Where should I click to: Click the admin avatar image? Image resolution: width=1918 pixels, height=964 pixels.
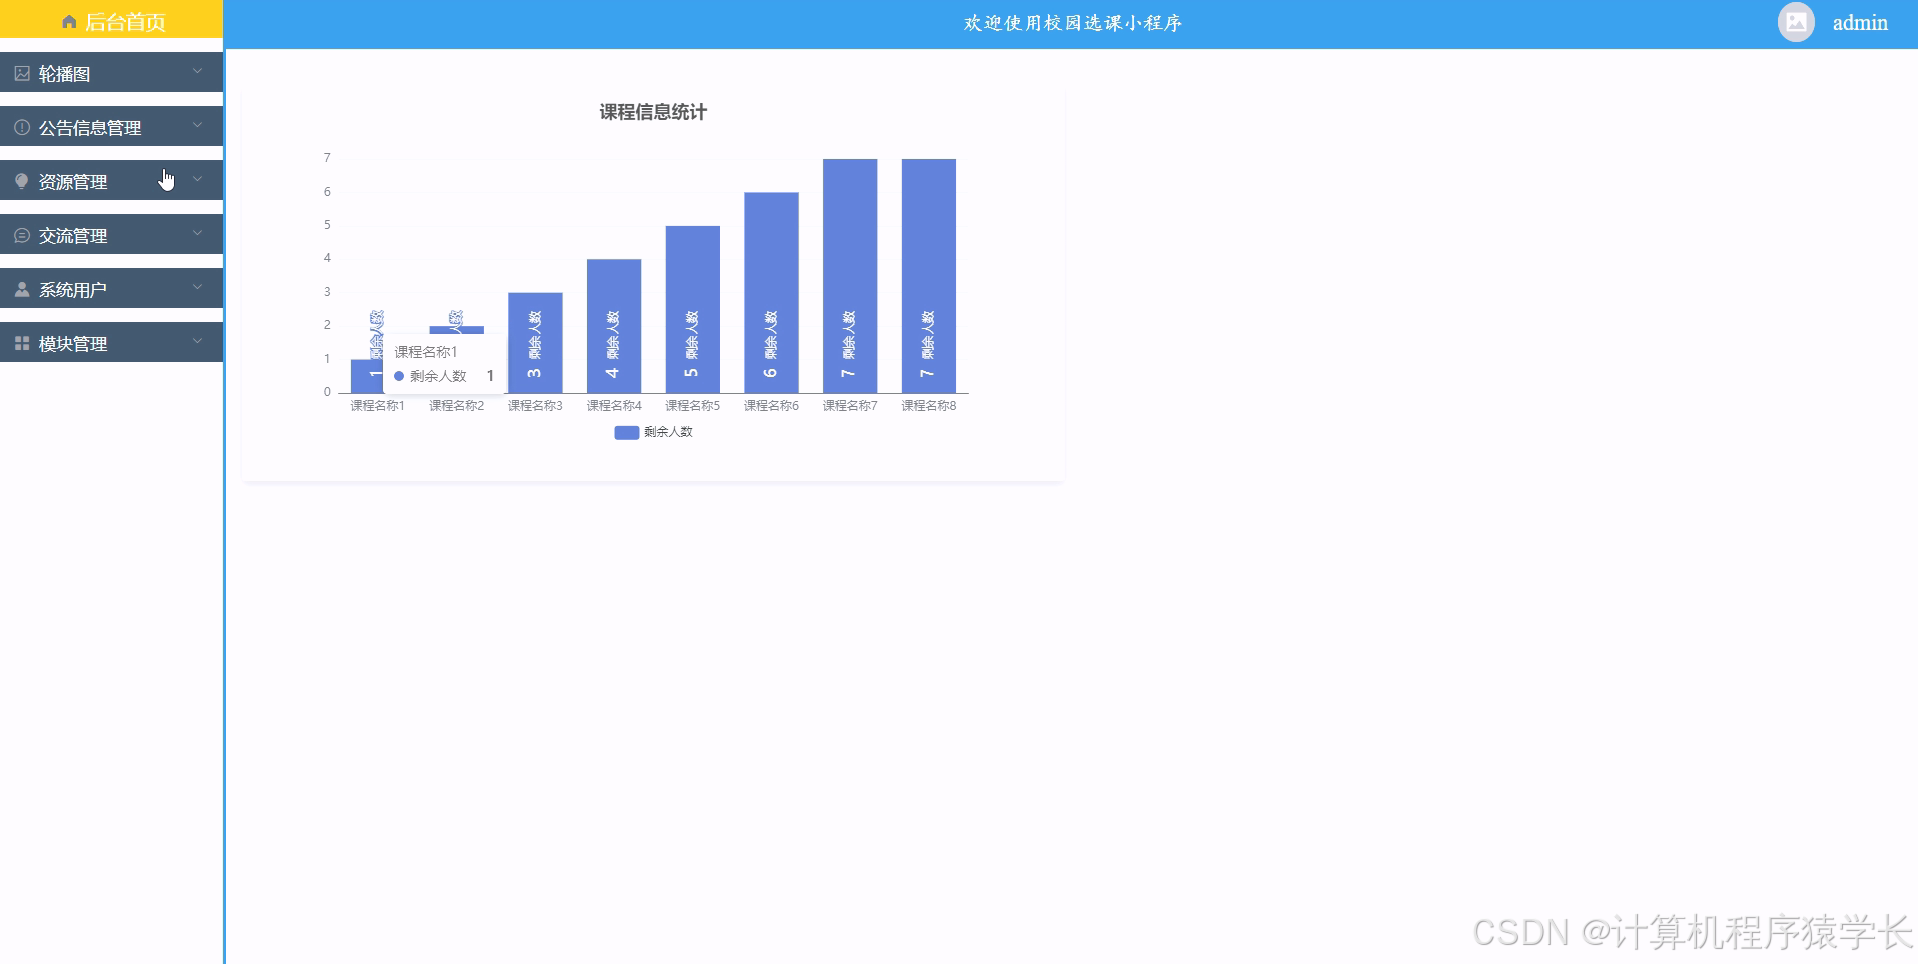(x=1796, y=22)
